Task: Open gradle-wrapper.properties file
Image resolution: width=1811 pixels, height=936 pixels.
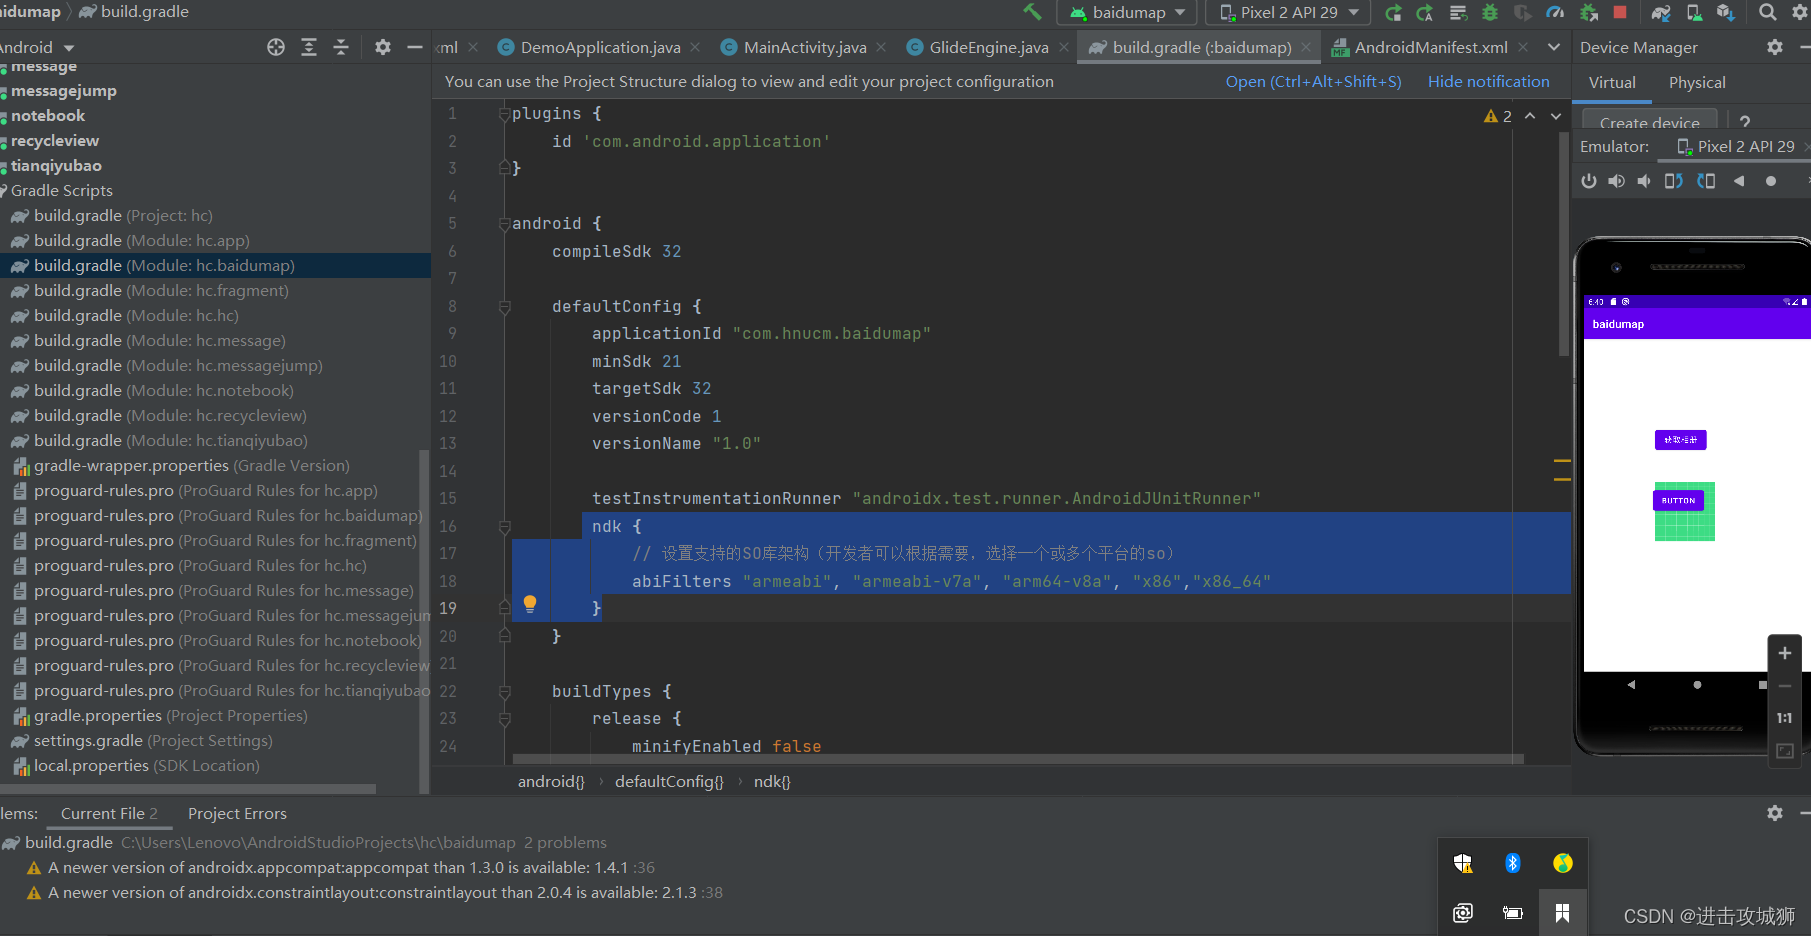Action: pos(191,465)
